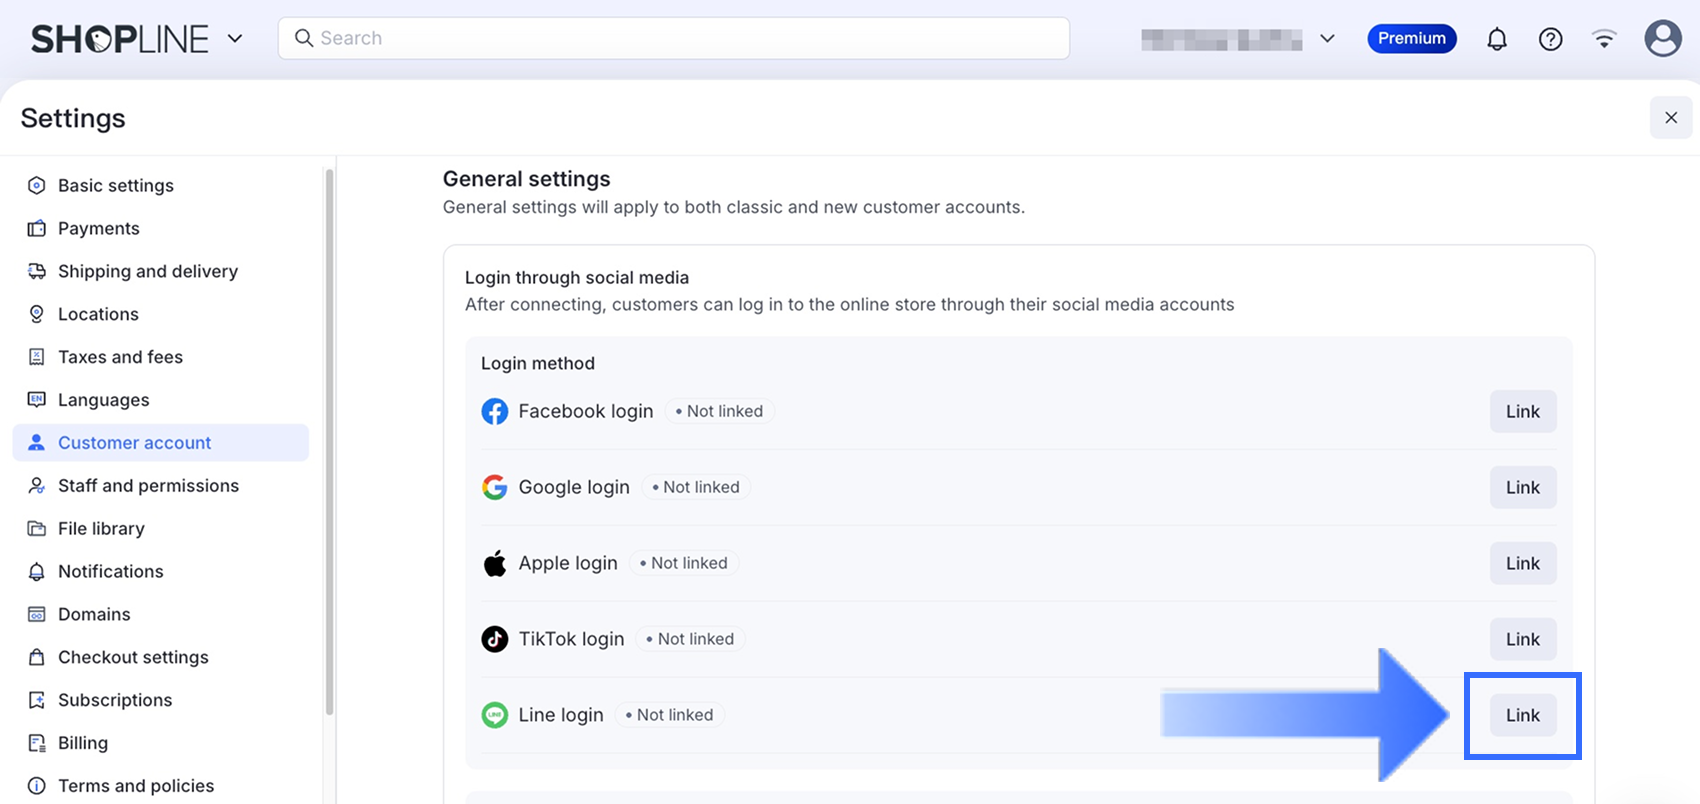Expand the SHOPLINE logo dropdown

235,39
